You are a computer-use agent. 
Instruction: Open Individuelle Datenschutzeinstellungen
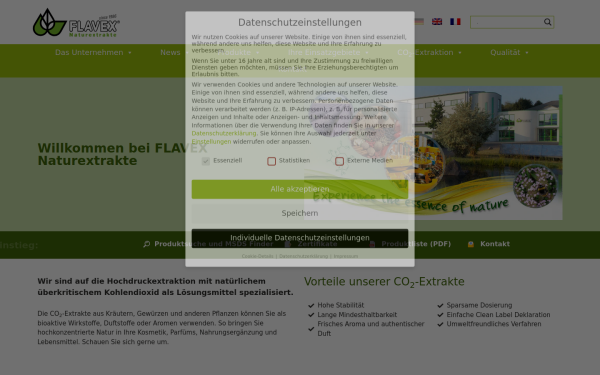(300, 238)
